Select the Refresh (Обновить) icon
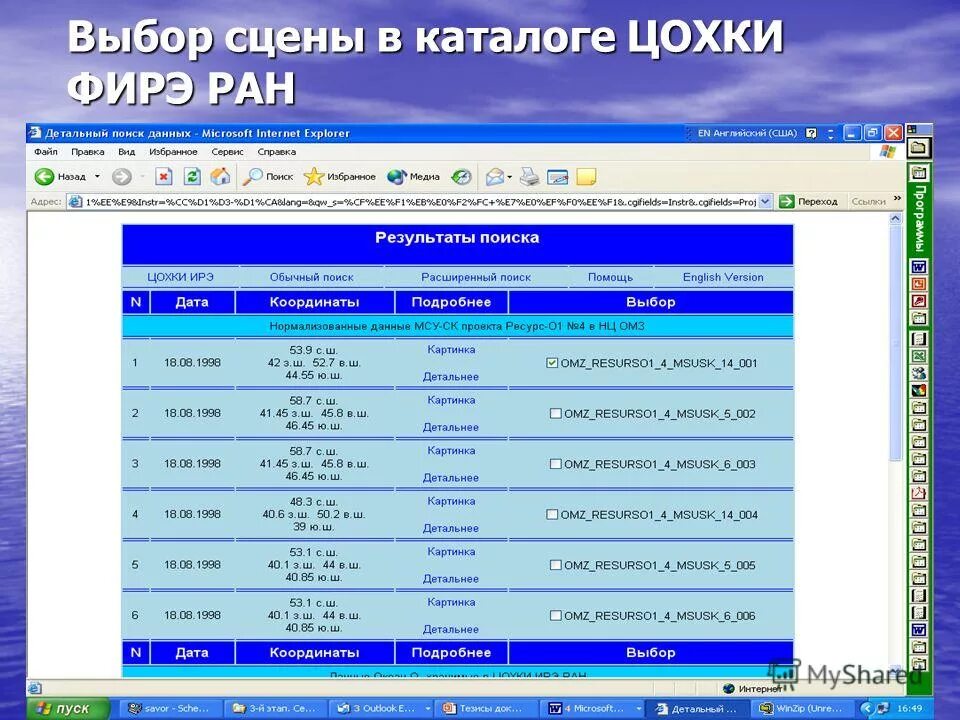Image resolution: width=960 pixels, height=720 pixels. pos(192,177)
